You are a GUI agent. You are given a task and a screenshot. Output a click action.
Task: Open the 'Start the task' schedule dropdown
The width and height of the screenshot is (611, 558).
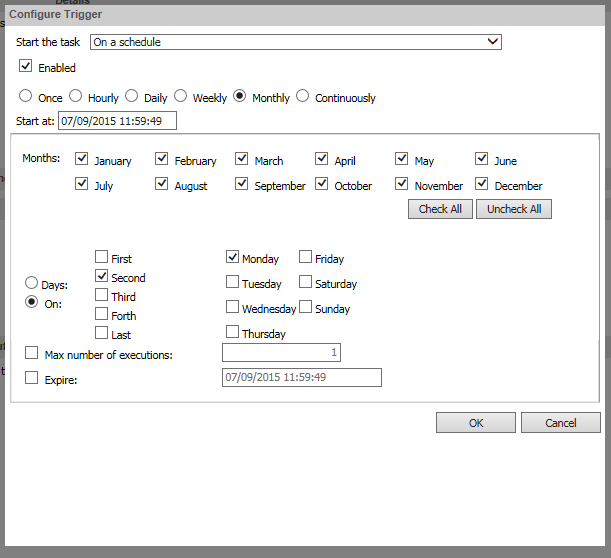(296, 42)
